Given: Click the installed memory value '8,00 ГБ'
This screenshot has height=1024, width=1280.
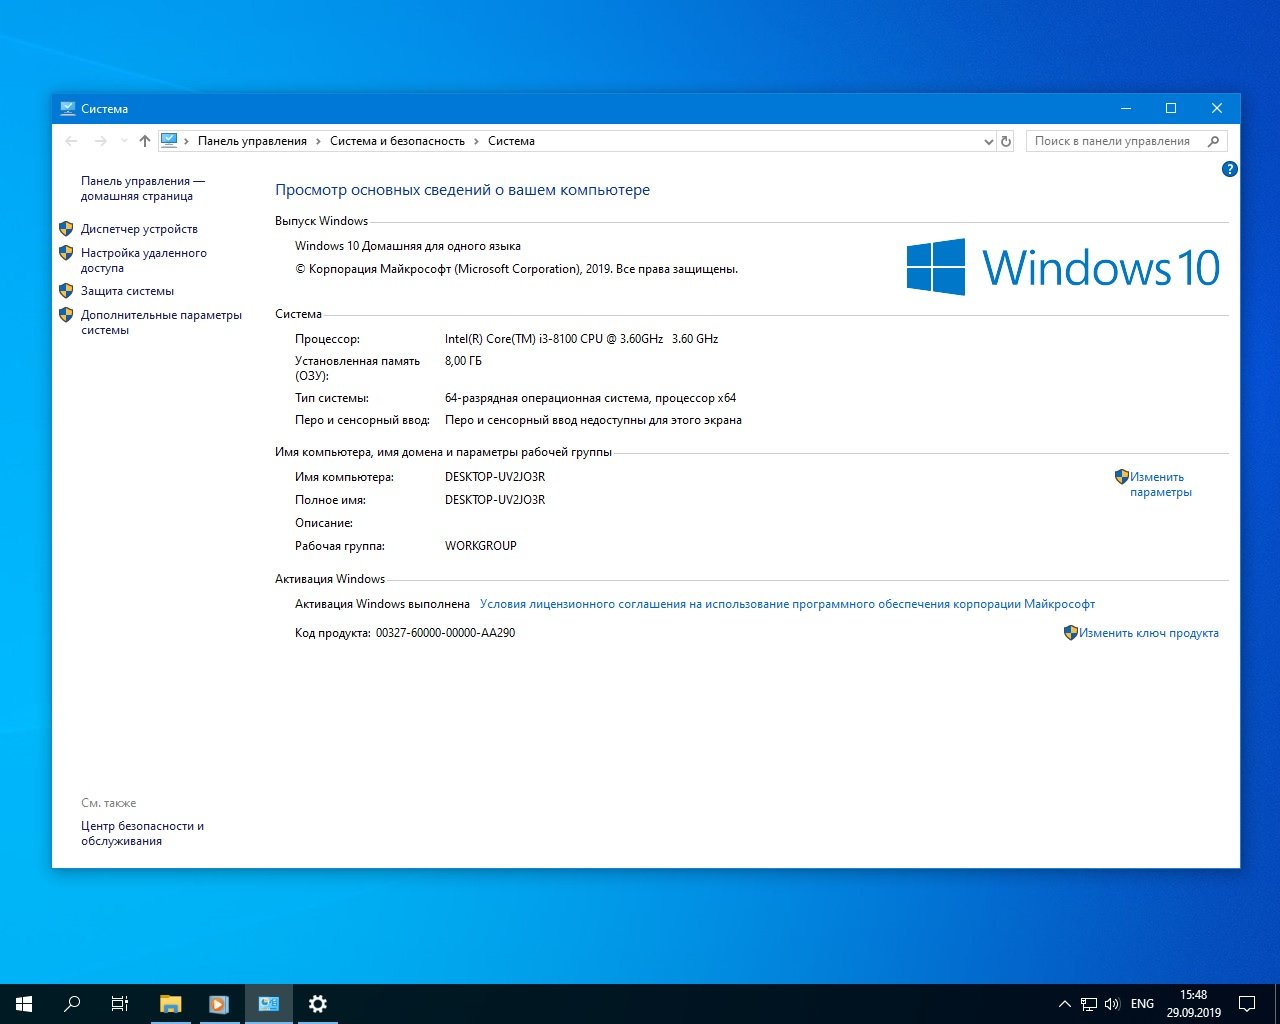Looking at the screenshot, I should click(463, 361).
